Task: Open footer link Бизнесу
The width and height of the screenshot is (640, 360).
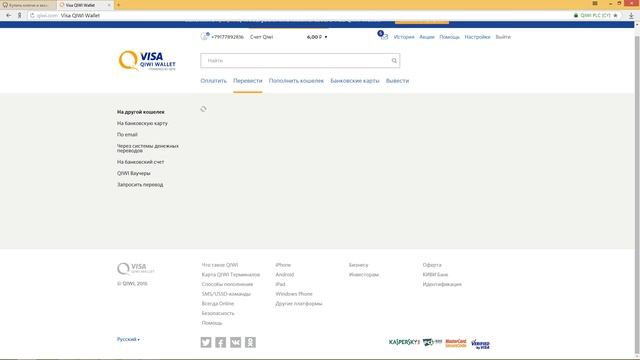Action: point(358,265)
